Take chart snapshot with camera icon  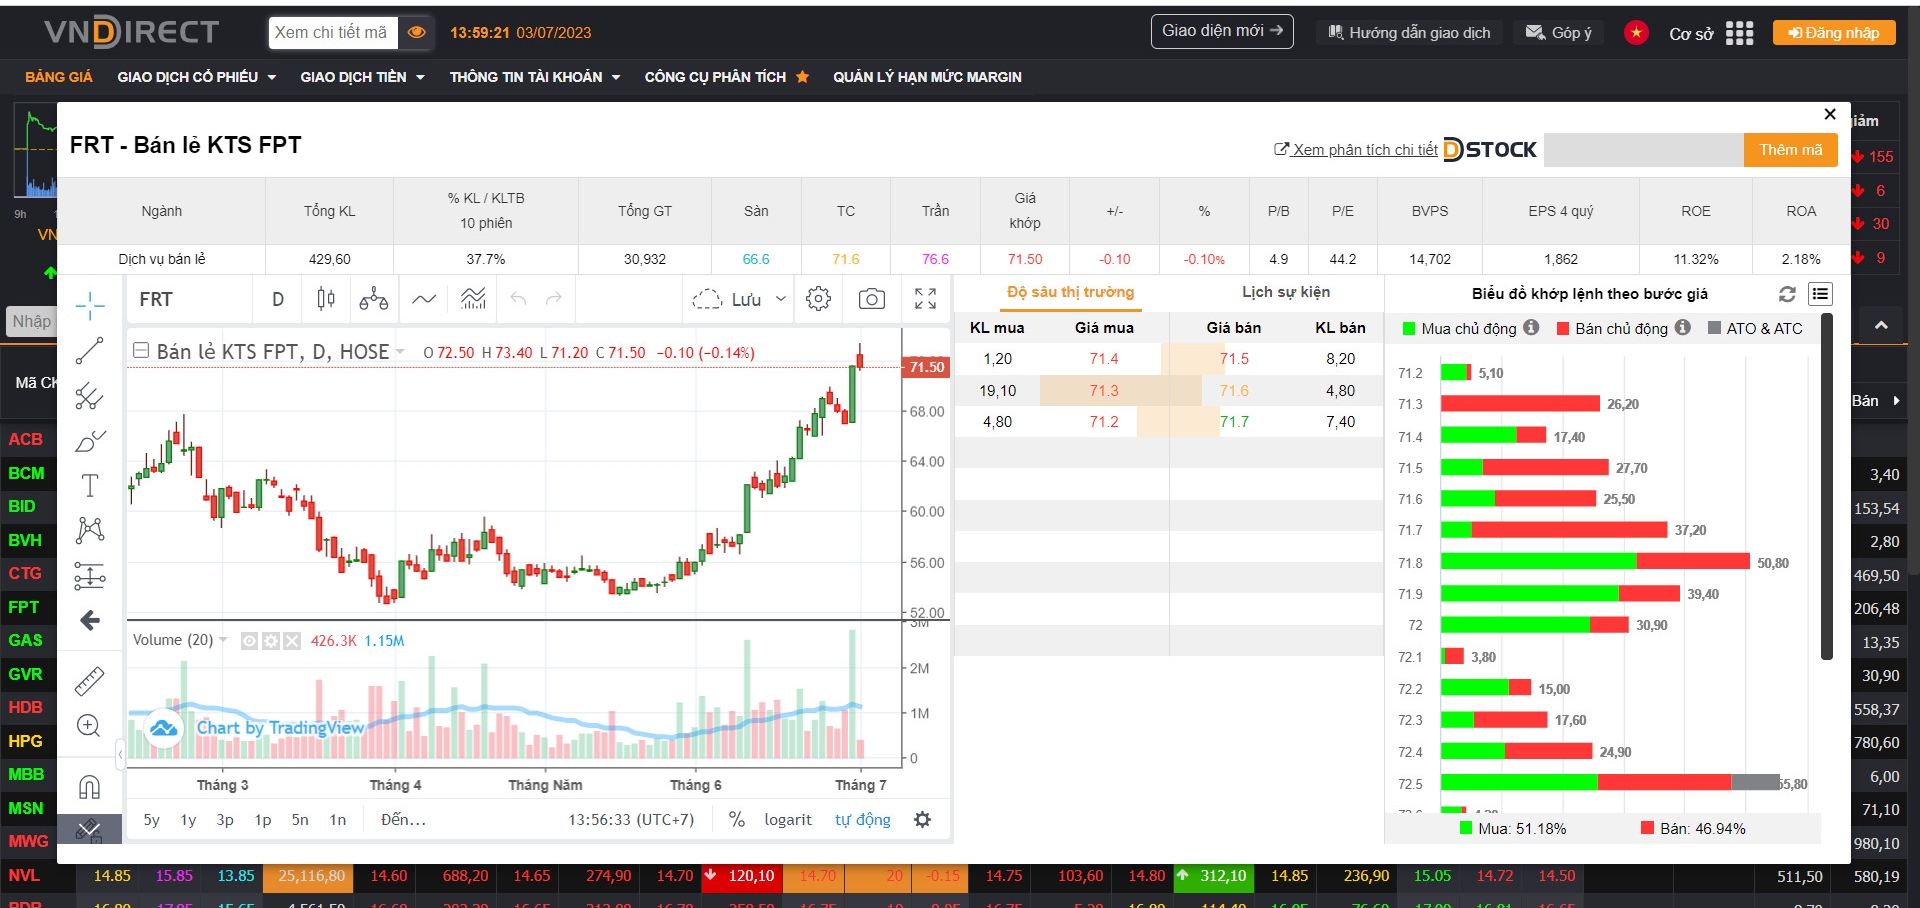[x=872, y=299]
